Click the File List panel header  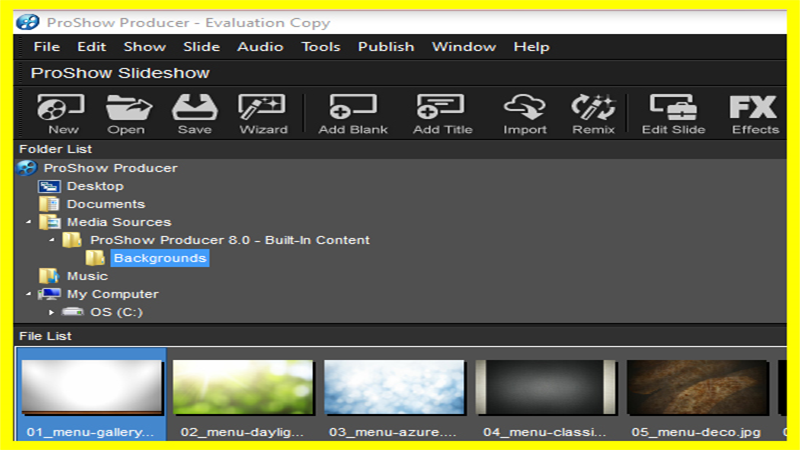point(45,336)
